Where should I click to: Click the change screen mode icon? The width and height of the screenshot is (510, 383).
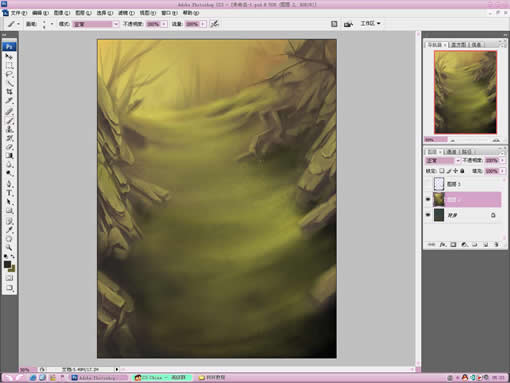tap(9, 287)
